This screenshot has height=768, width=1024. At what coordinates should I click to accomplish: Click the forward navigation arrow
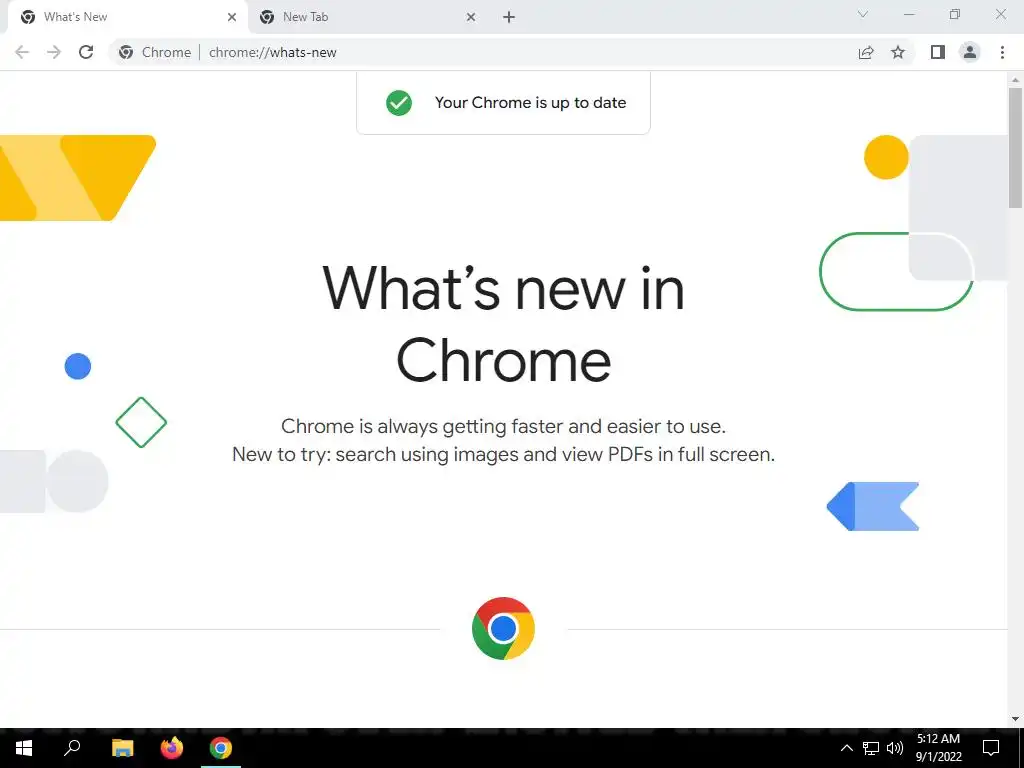[54, 52]
